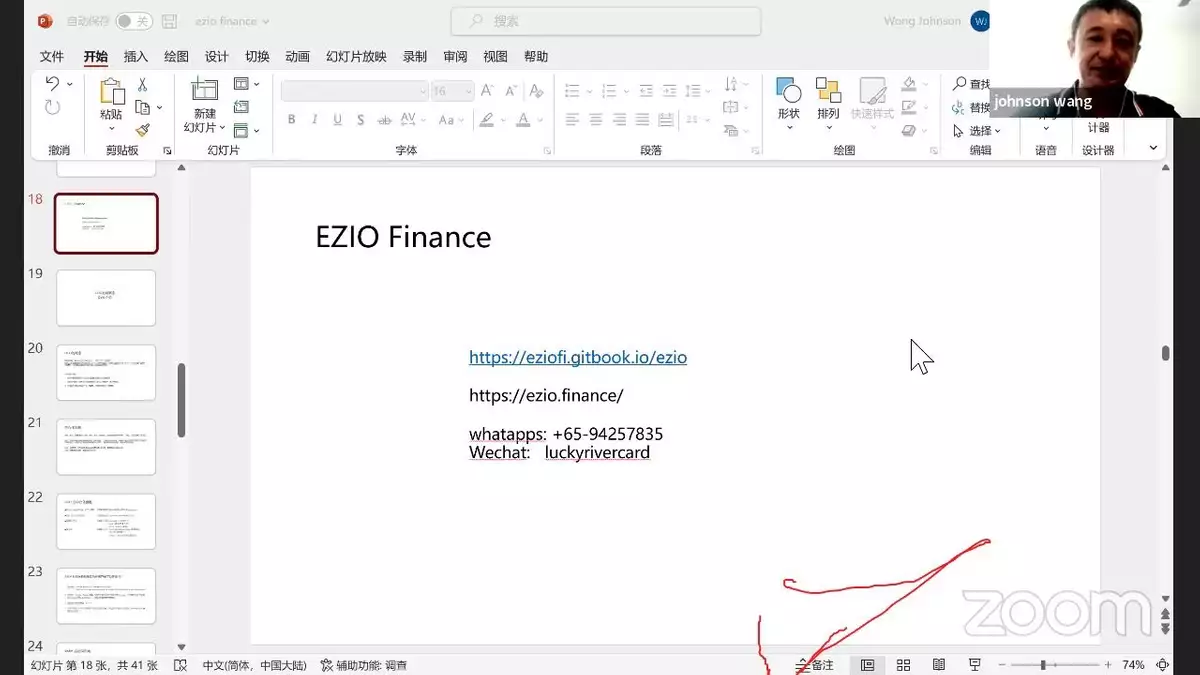Expand the Undo history arrow
This screenshot has height=675, width=1200.
69,85
